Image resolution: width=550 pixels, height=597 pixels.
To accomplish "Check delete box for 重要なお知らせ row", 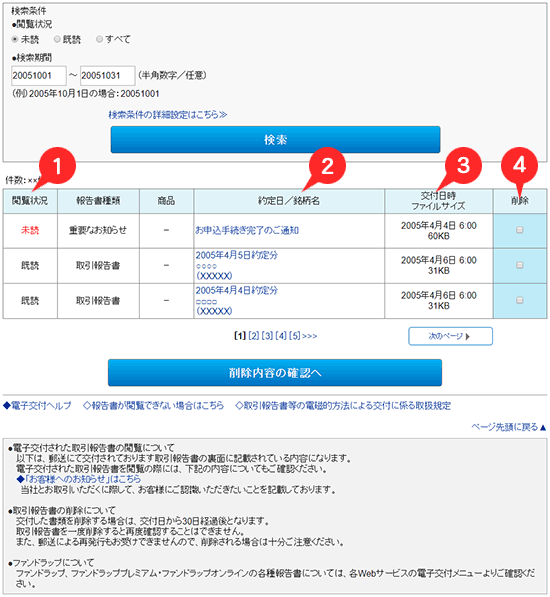I will tap(520, 230).
